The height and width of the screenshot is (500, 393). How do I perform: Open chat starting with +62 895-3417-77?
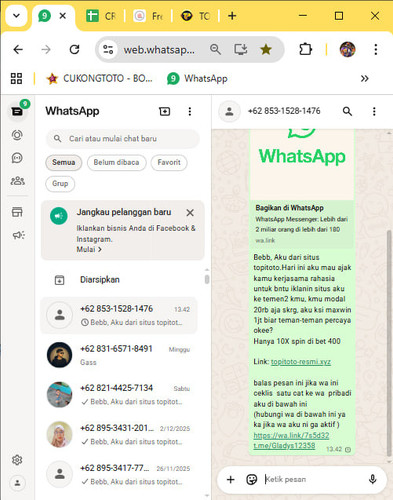click(x=119, y=474)
